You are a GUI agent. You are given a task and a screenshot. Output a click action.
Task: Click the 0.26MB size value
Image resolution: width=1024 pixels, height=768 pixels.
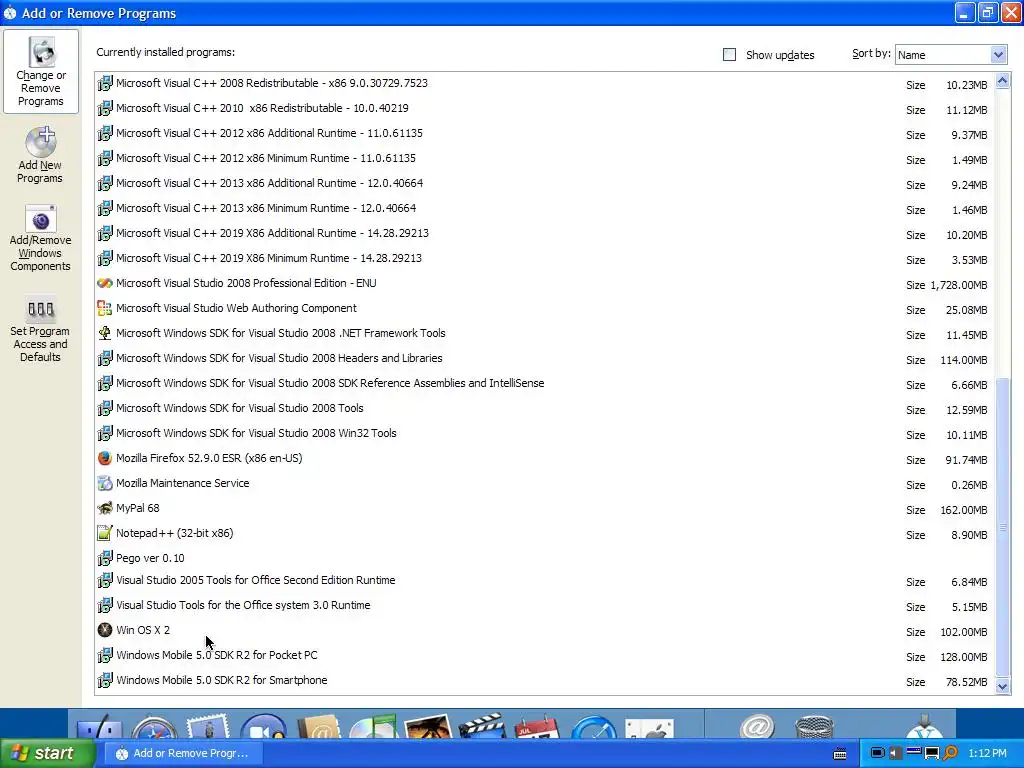pos(969,485)
